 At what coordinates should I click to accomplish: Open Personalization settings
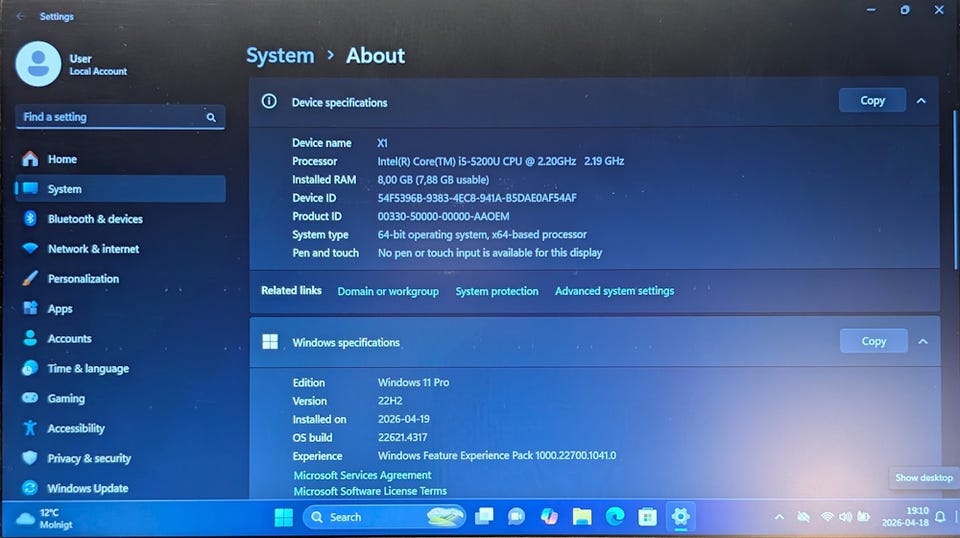120,279
